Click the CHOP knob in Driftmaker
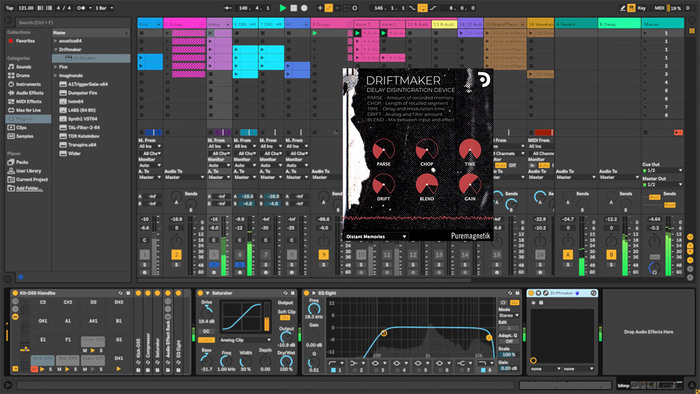Viewport: 700px width, 394px height. pyautogui.click(x=427, y=149)
